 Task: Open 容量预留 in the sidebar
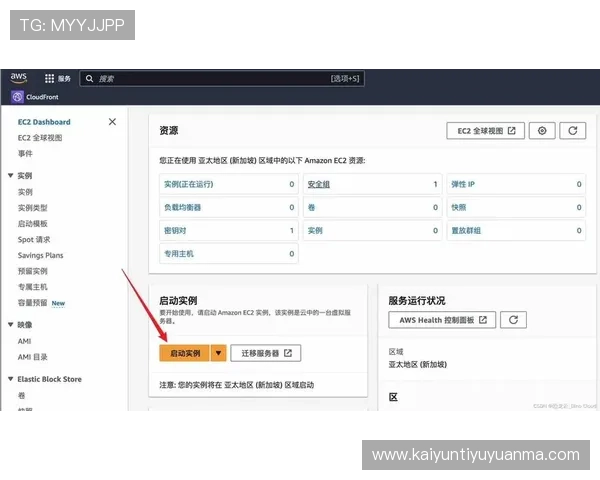[33, 303]
